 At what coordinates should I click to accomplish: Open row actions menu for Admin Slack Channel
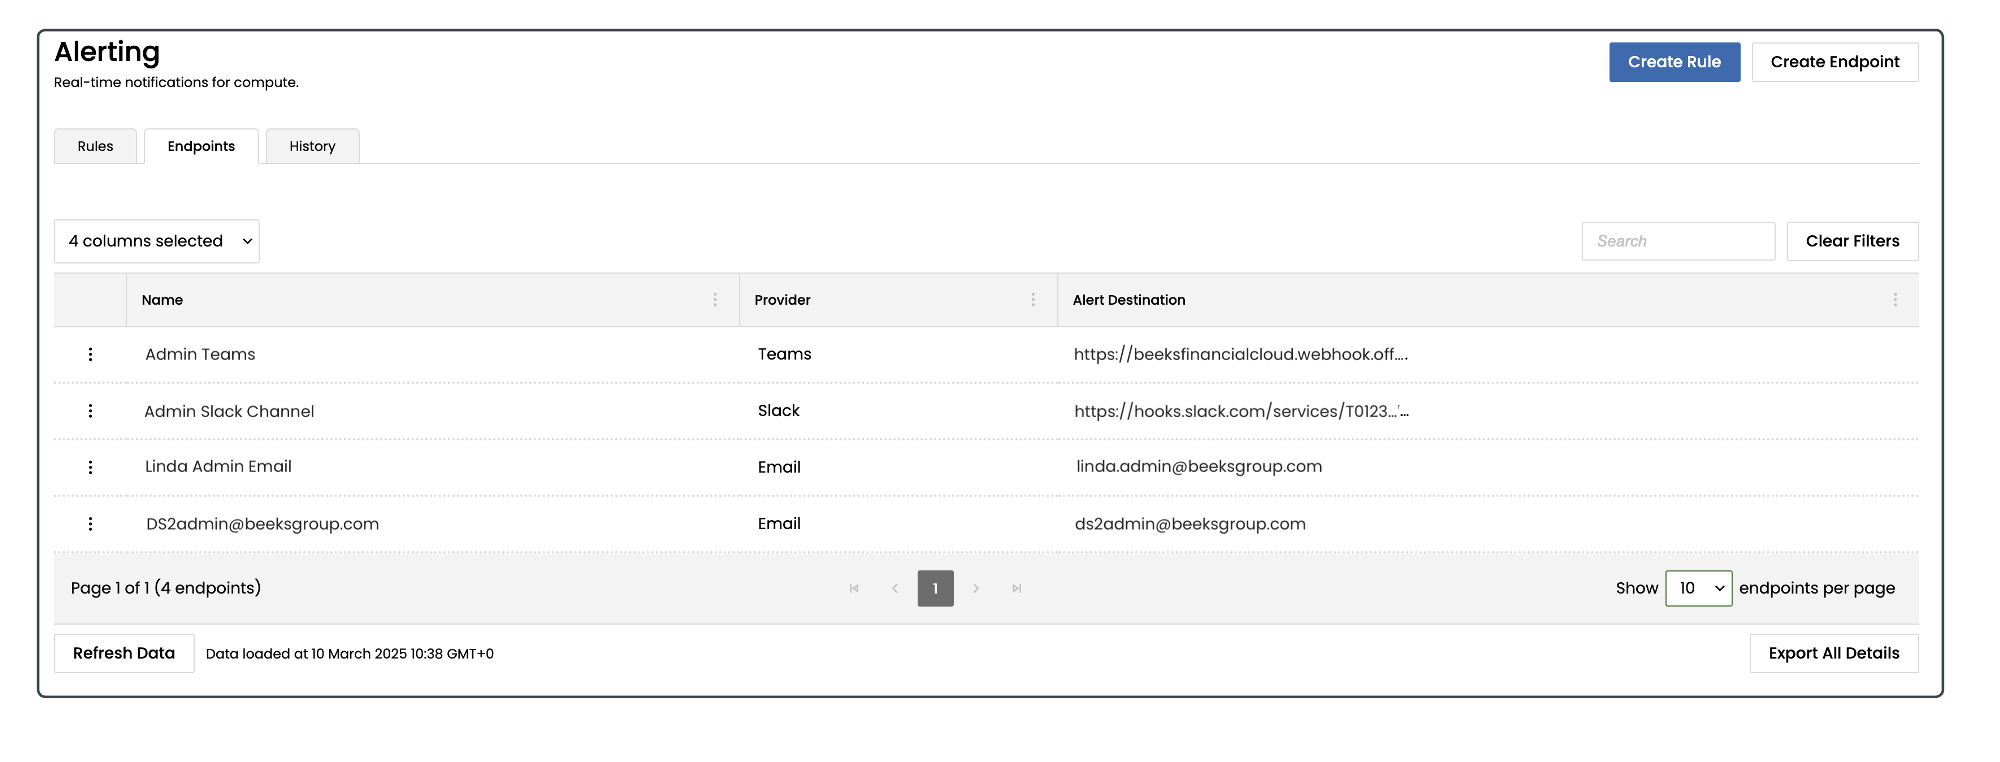(x=90, y=411)
